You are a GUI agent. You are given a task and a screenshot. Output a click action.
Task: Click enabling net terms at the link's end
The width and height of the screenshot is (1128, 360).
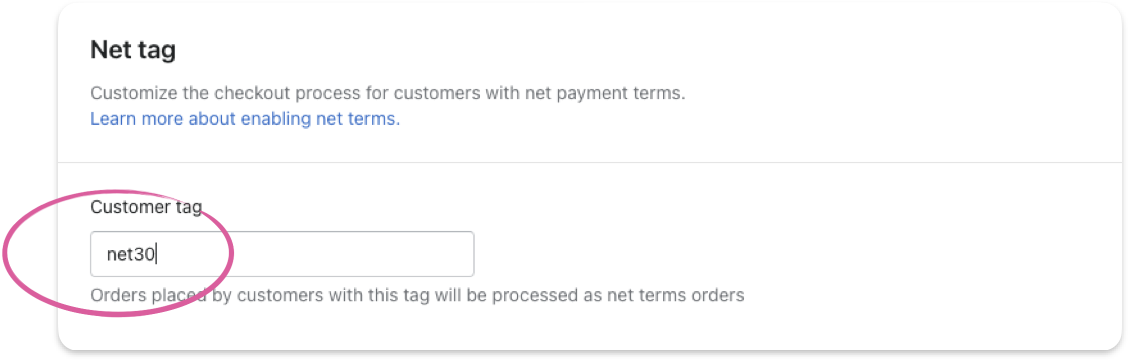coord(321,119)
